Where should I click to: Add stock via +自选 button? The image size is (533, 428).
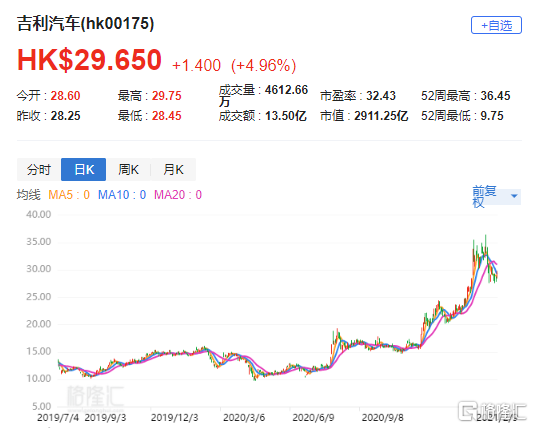click(x=496, y=25)
